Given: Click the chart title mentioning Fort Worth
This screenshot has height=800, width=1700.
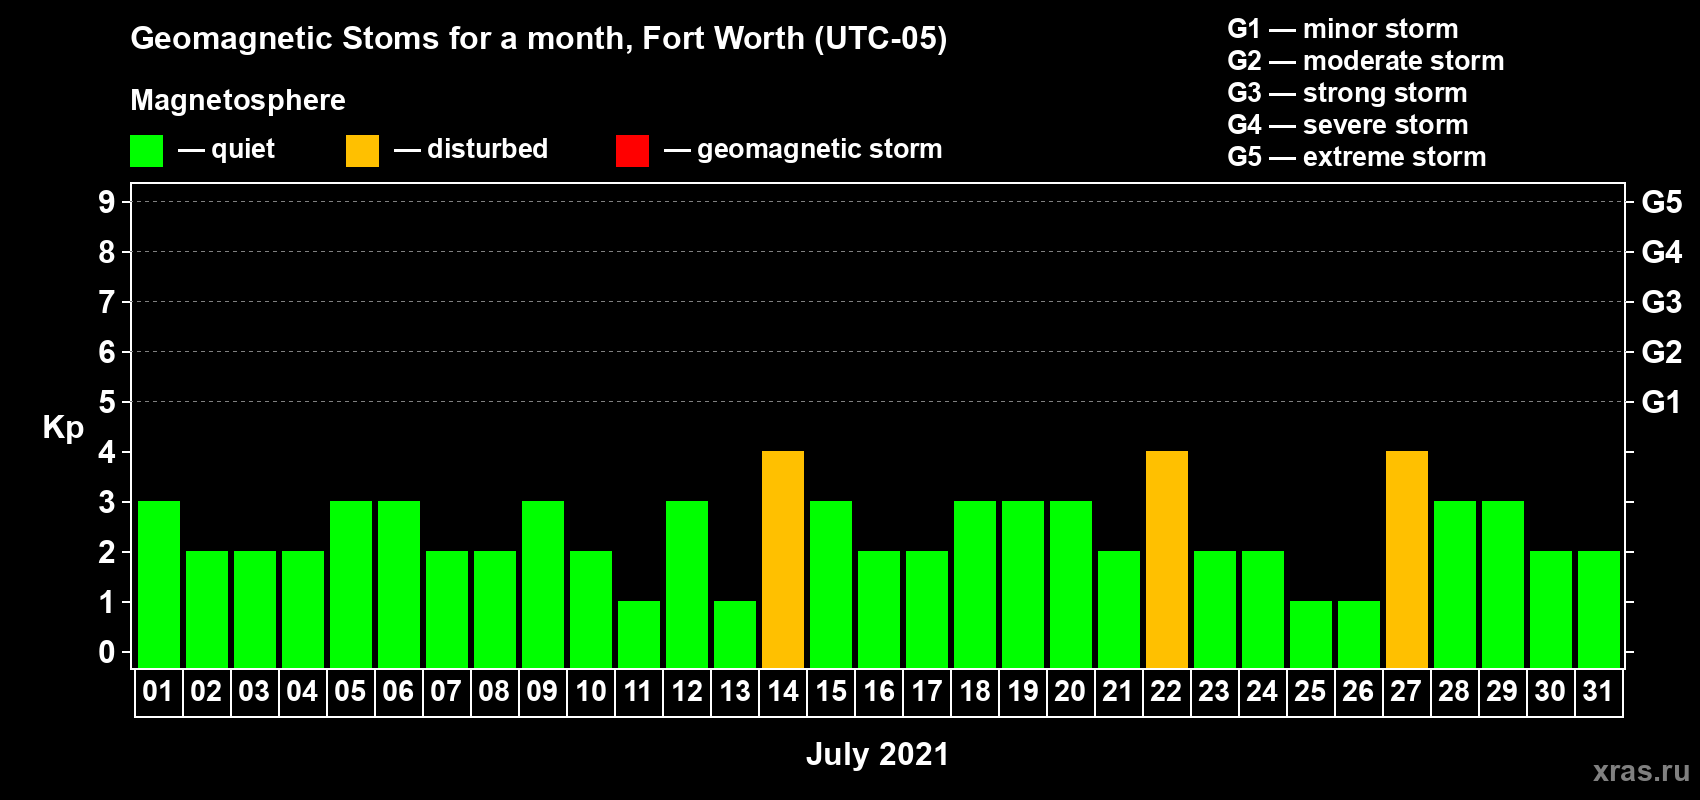Looking at the screenshot, I should pos(539,39).
